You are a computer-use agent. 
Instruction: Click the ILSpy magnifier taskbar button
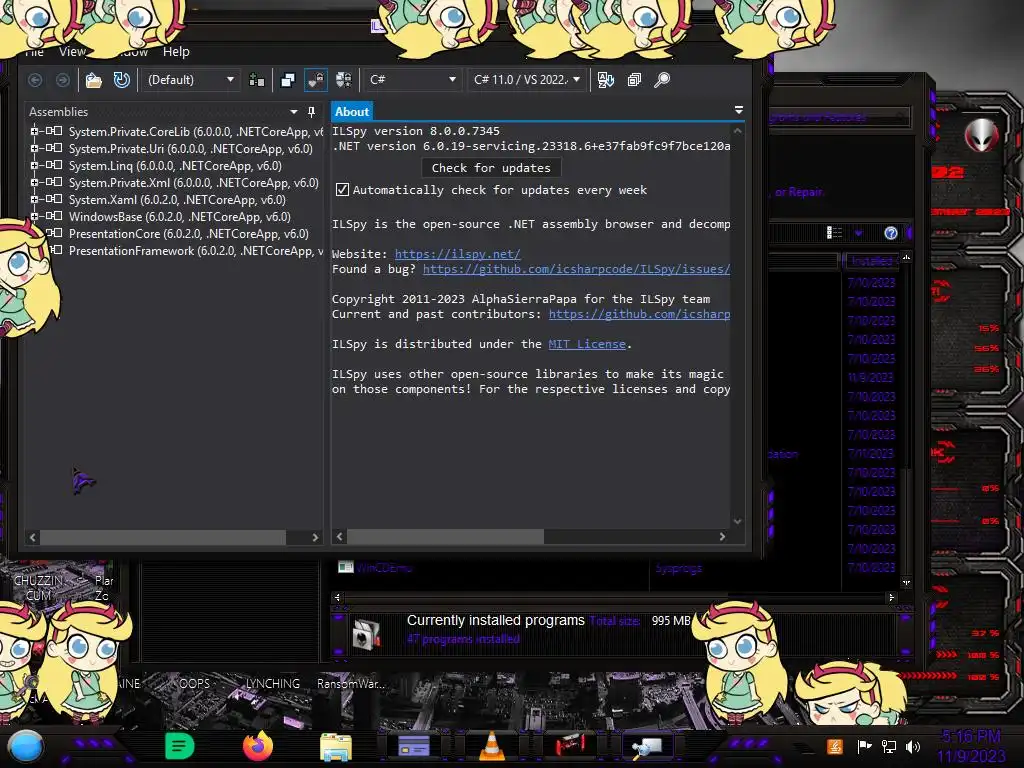647,747
